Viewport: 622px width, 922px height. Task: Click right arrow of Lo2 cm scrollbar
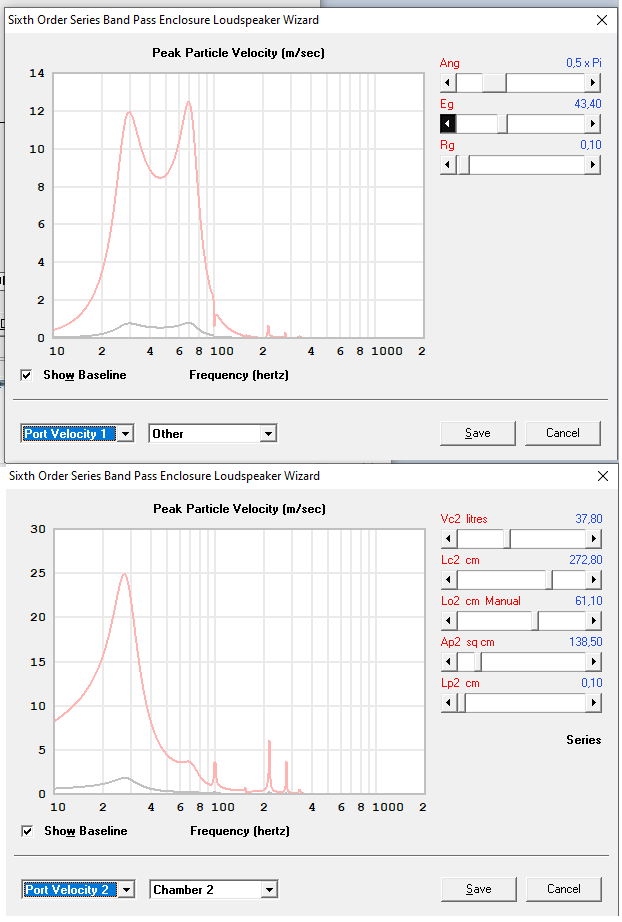click(x=594, y=621)
